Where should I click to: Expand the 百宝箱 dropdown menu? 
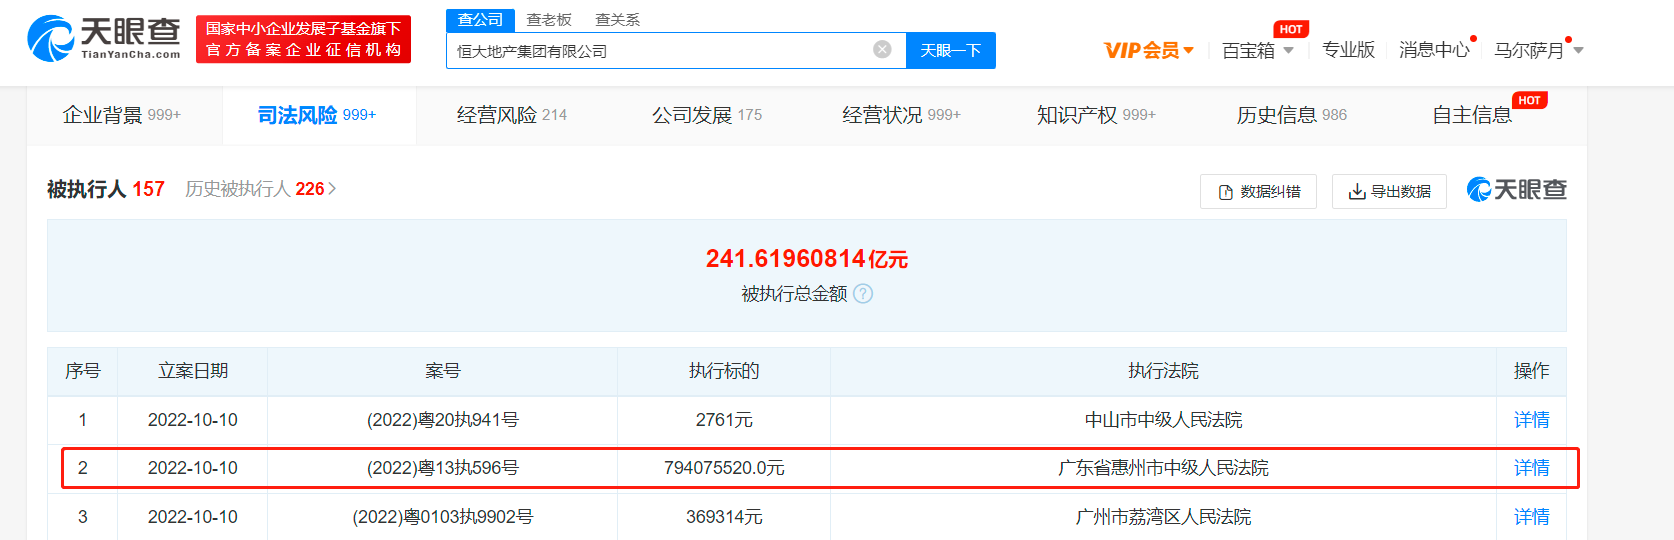pos(1258,50)
